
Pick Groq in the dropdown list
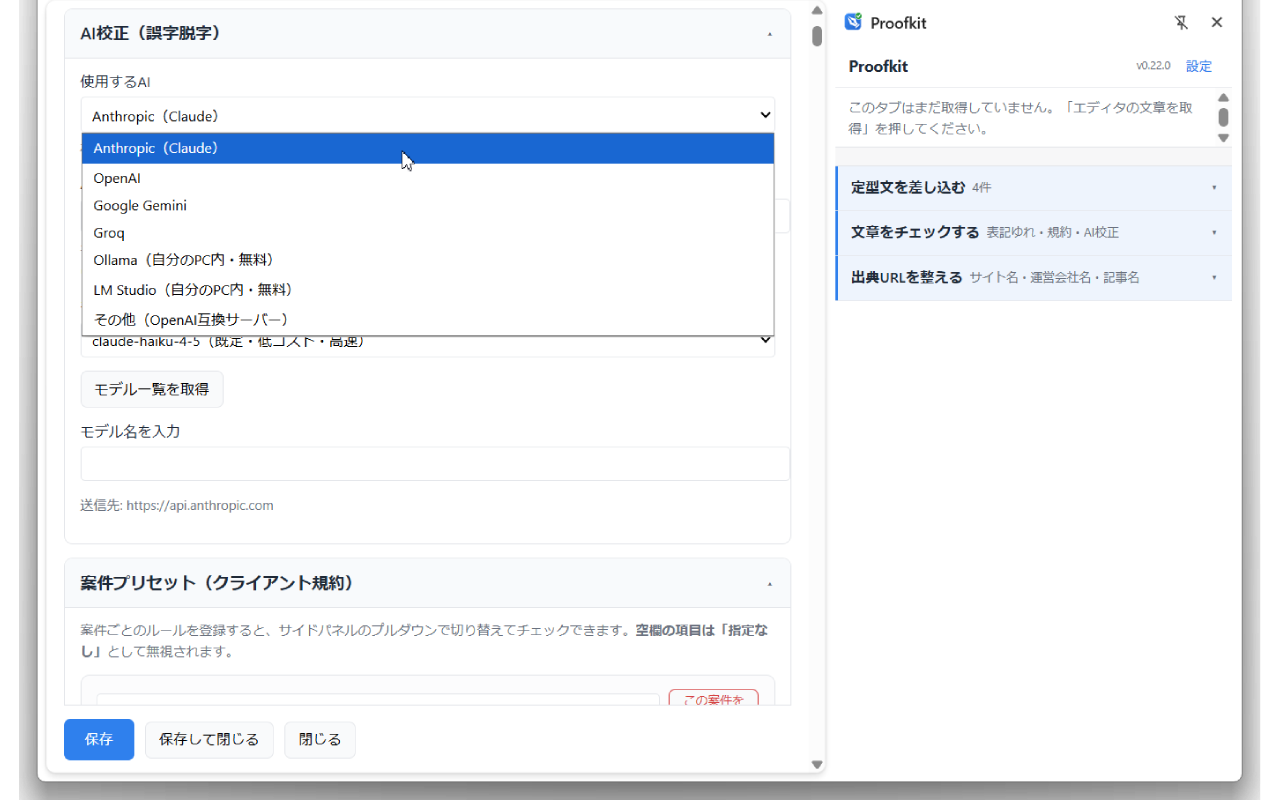point(428,233)
